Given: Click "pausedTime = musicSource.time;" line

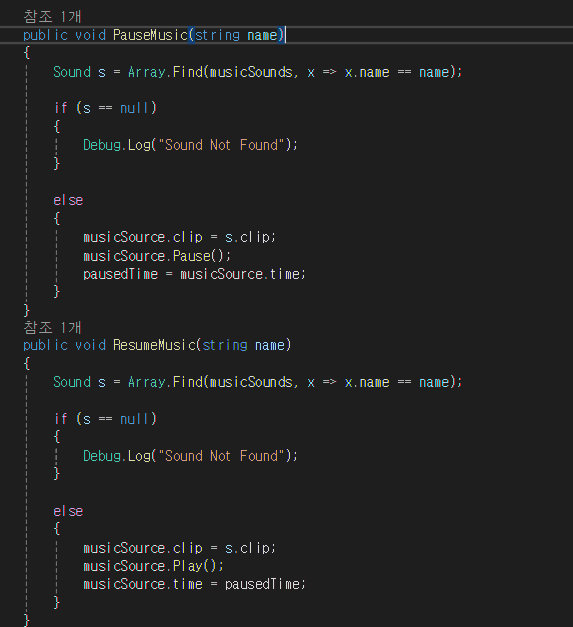Looking at the screenshot, I should pyautogui.click(x=194, y=274).
